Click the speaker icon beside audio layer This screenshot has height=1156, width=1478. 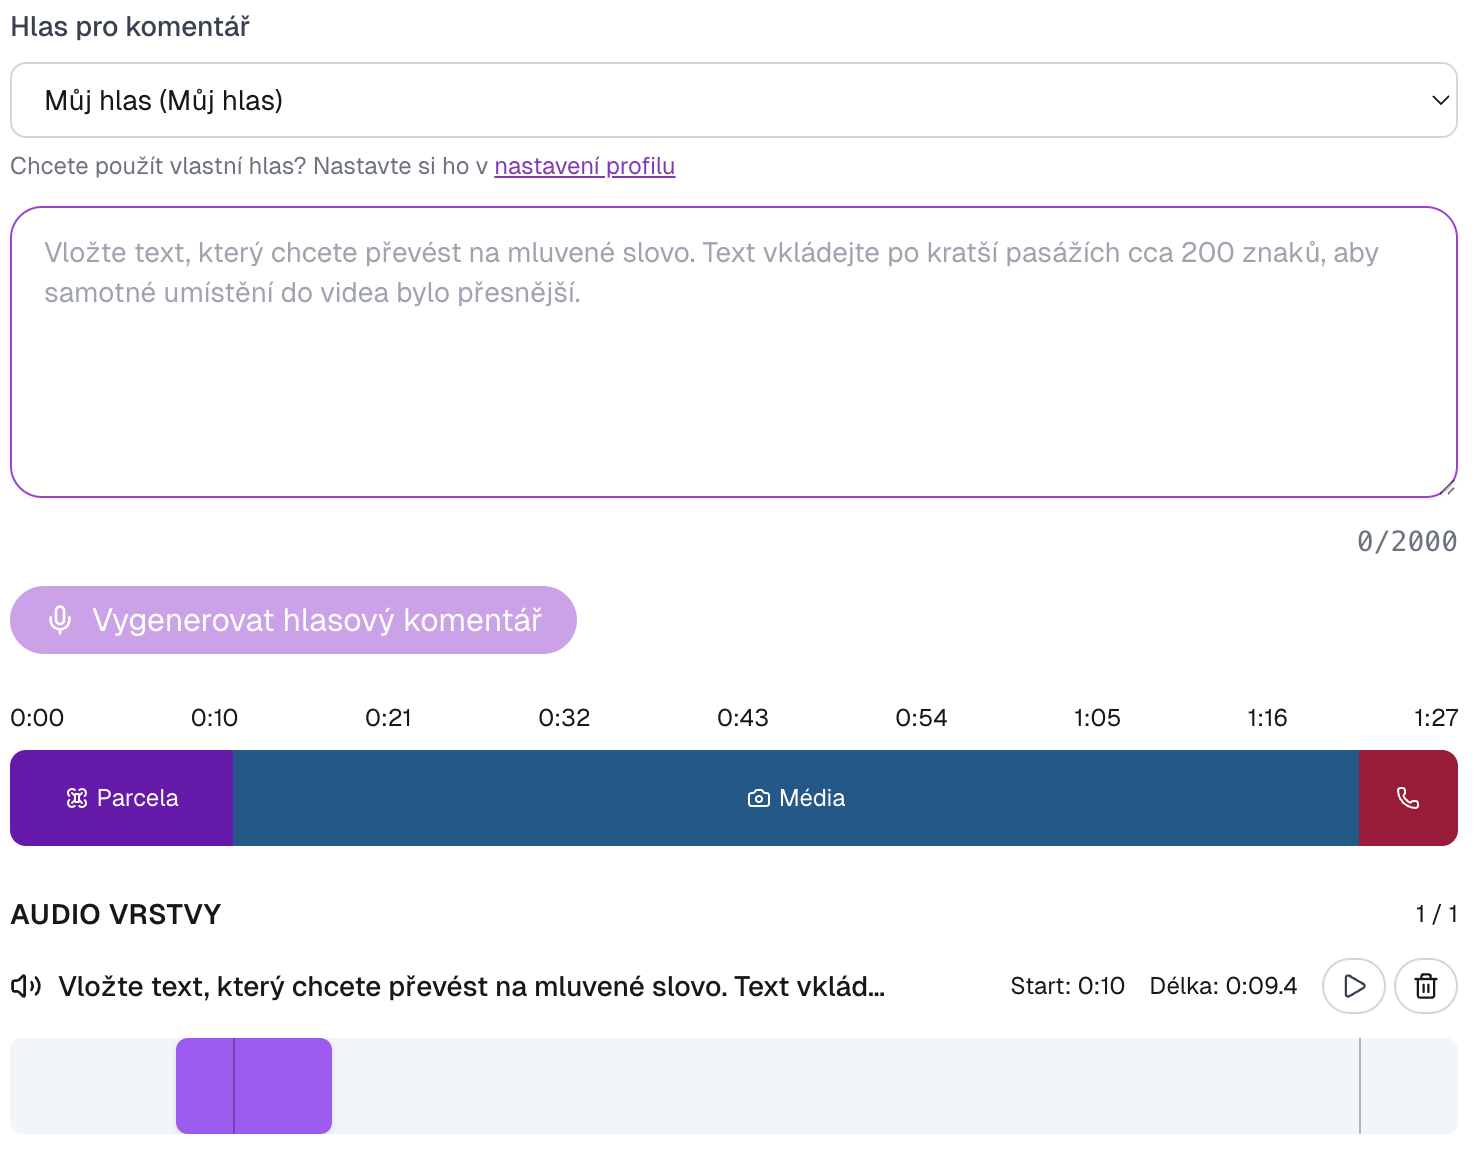[26, 987]
